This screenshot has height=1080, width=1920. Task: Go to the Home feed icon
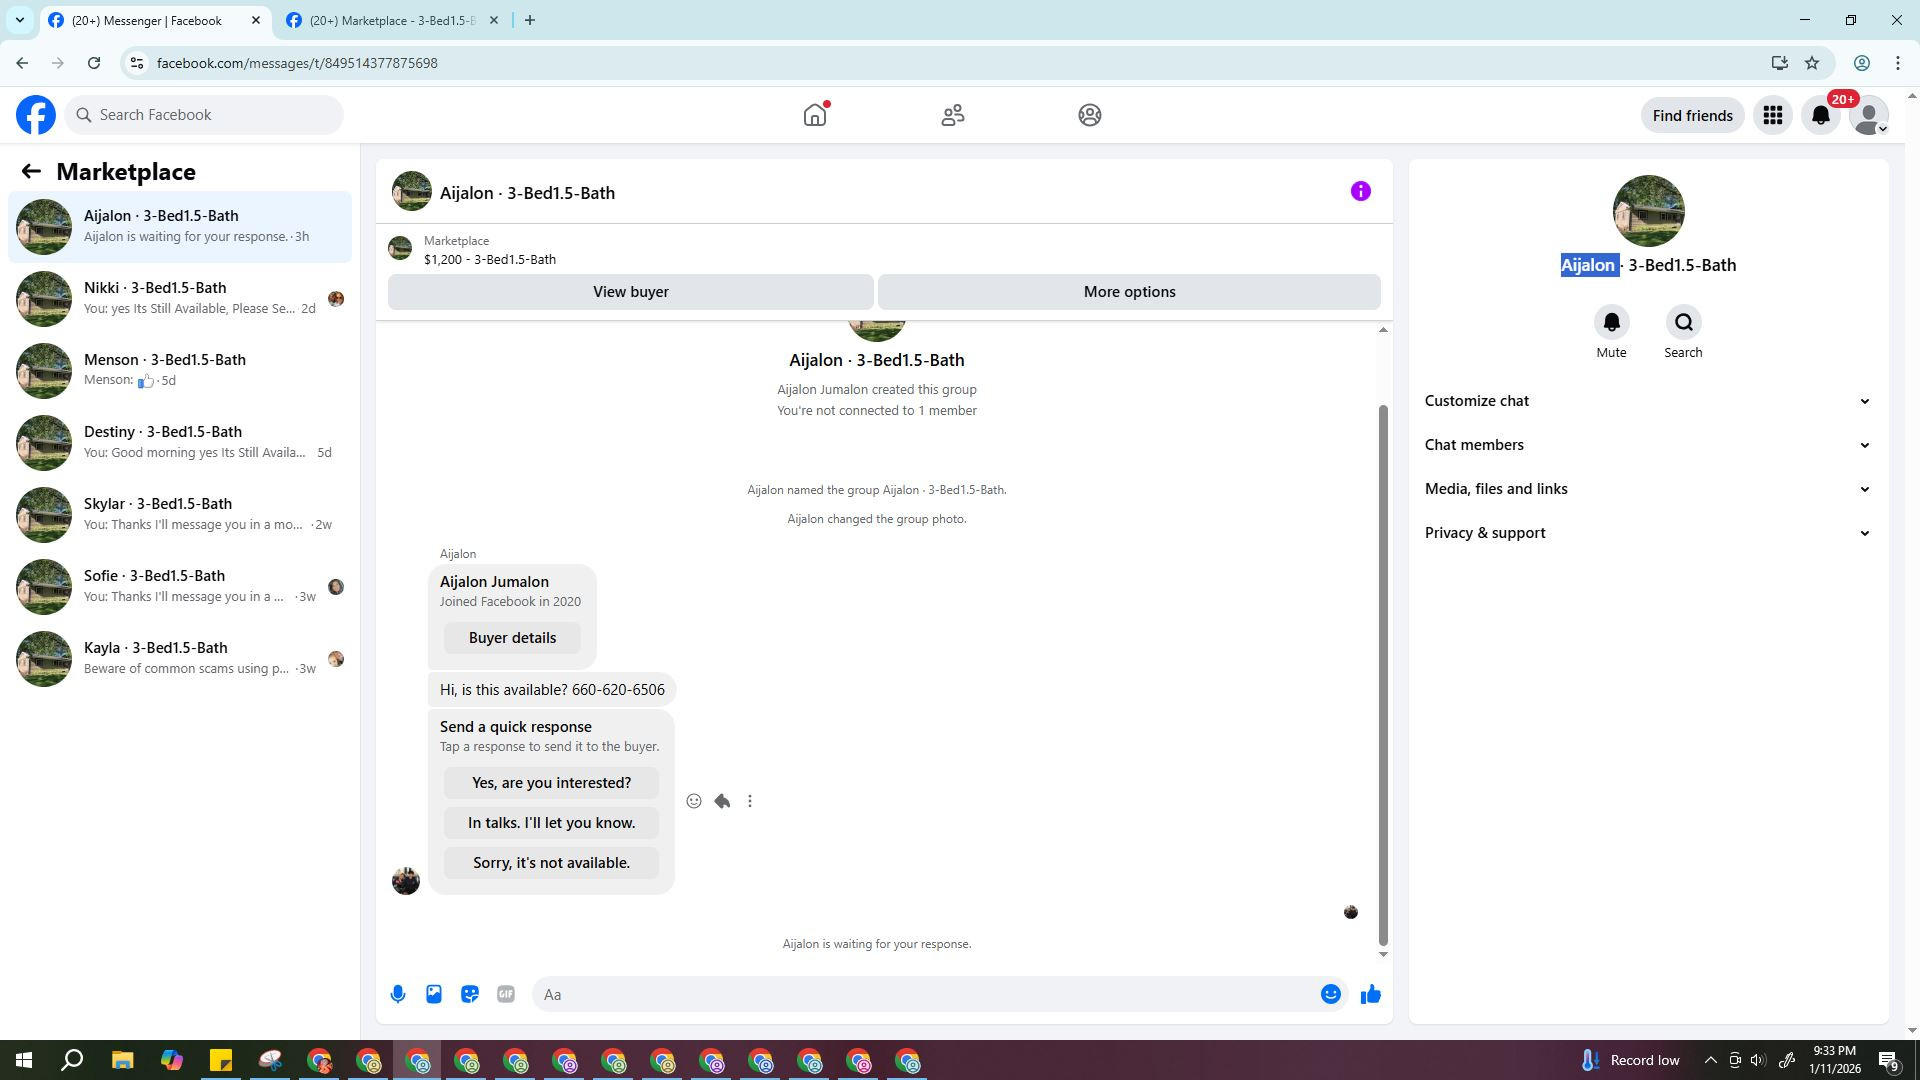[x=815, y=115]
